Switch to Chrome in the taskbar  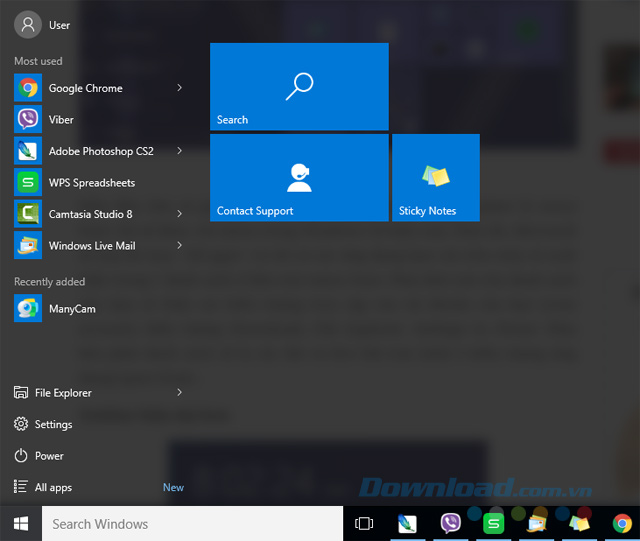pos(622,523)
